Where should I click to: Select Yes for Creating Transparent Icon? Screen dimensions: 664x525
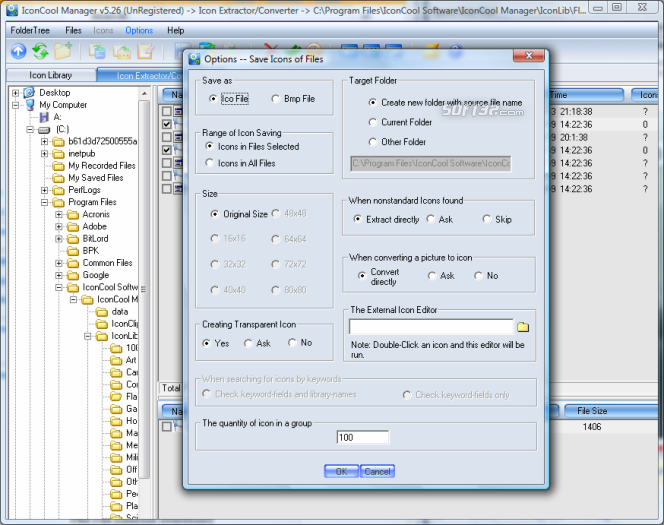click(206, 343)
